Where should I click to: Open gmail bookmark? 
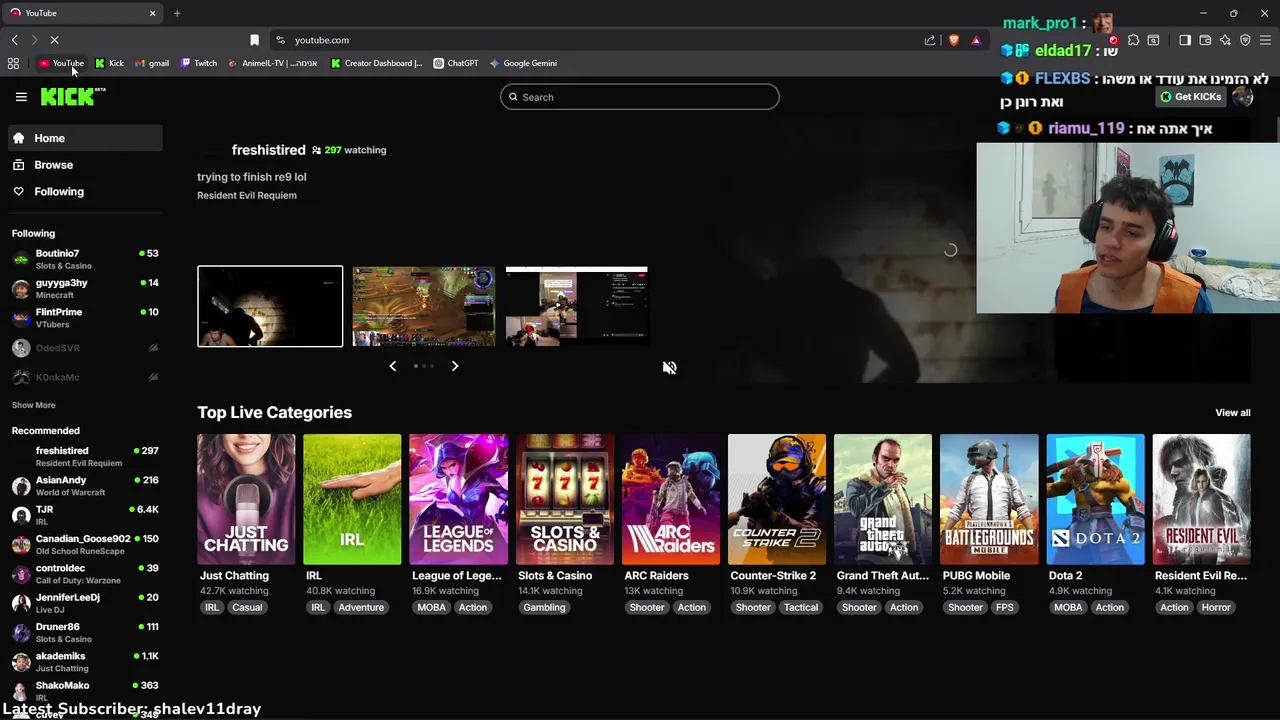(x=152, y=63)
